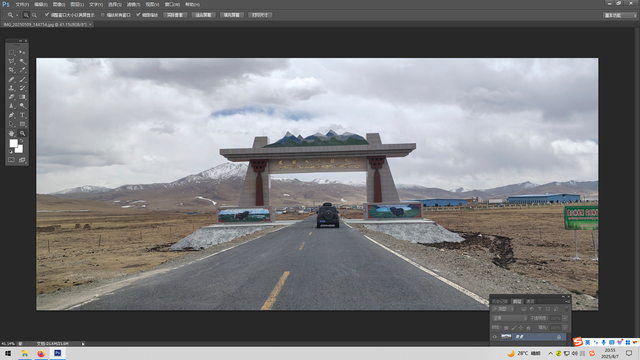Toggle the scrubby zoom checkbox

[138, 15]
